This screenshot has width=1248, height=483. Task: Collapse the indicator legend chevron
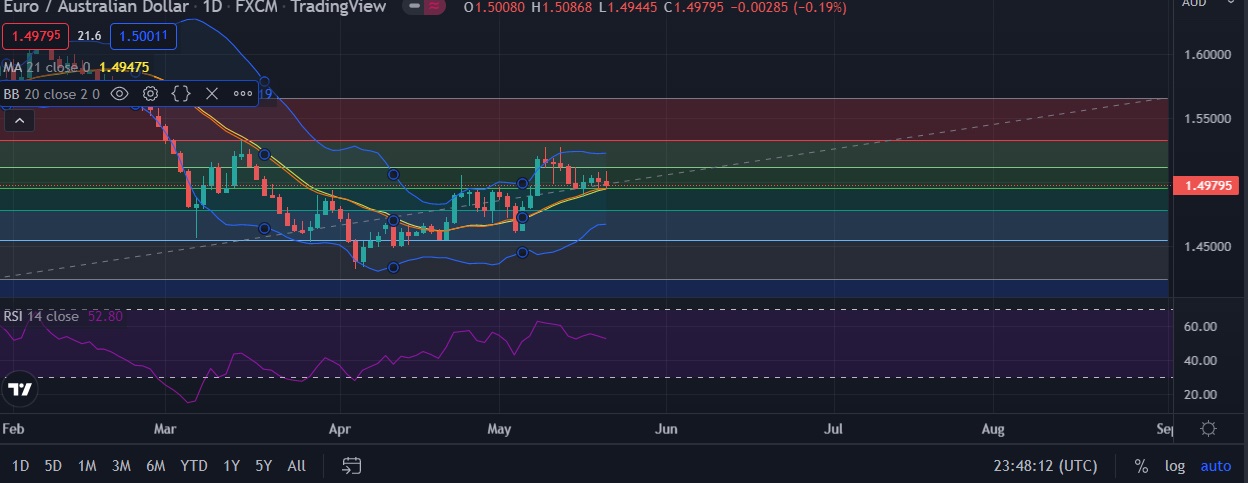18,121
